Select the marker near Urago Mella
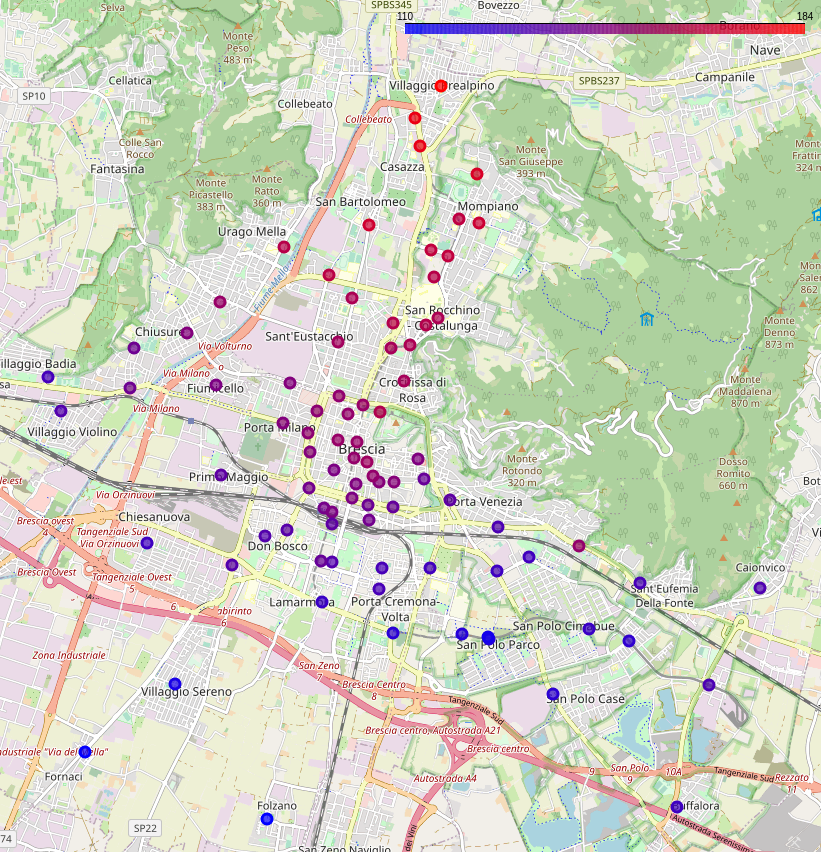The image size is (821, 852). 284,247
